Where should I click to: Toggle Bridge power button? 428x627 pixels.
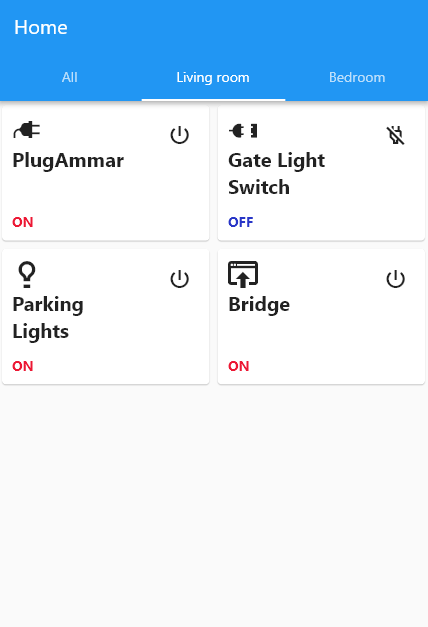[x=395, y=279]
